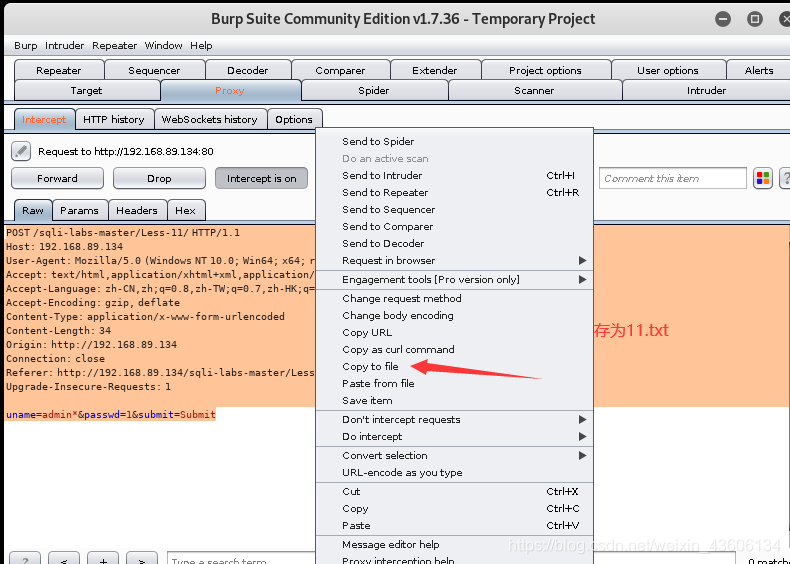Switch to the Comparer tab

pos(340,71)
